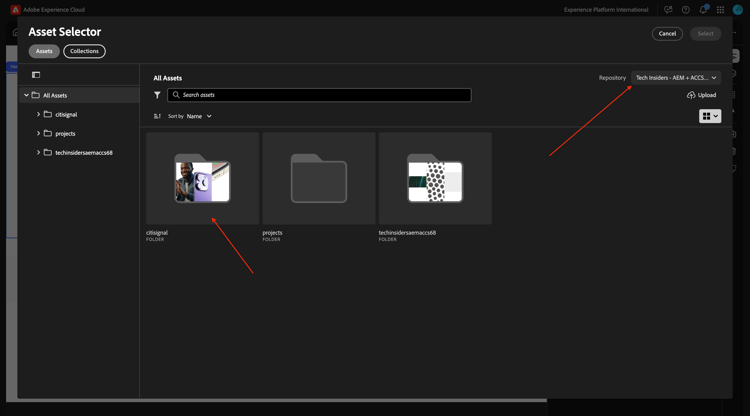The height and width of the screenshot is (416, 750).
Task: Open the notifications bell icon
Action: (703, 10)
